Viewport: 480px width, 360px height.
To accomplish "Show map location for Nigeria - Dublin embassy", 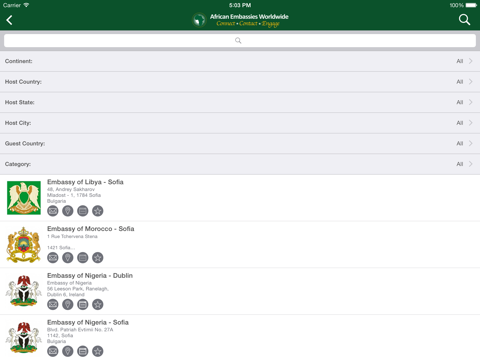I will [68, 304].
